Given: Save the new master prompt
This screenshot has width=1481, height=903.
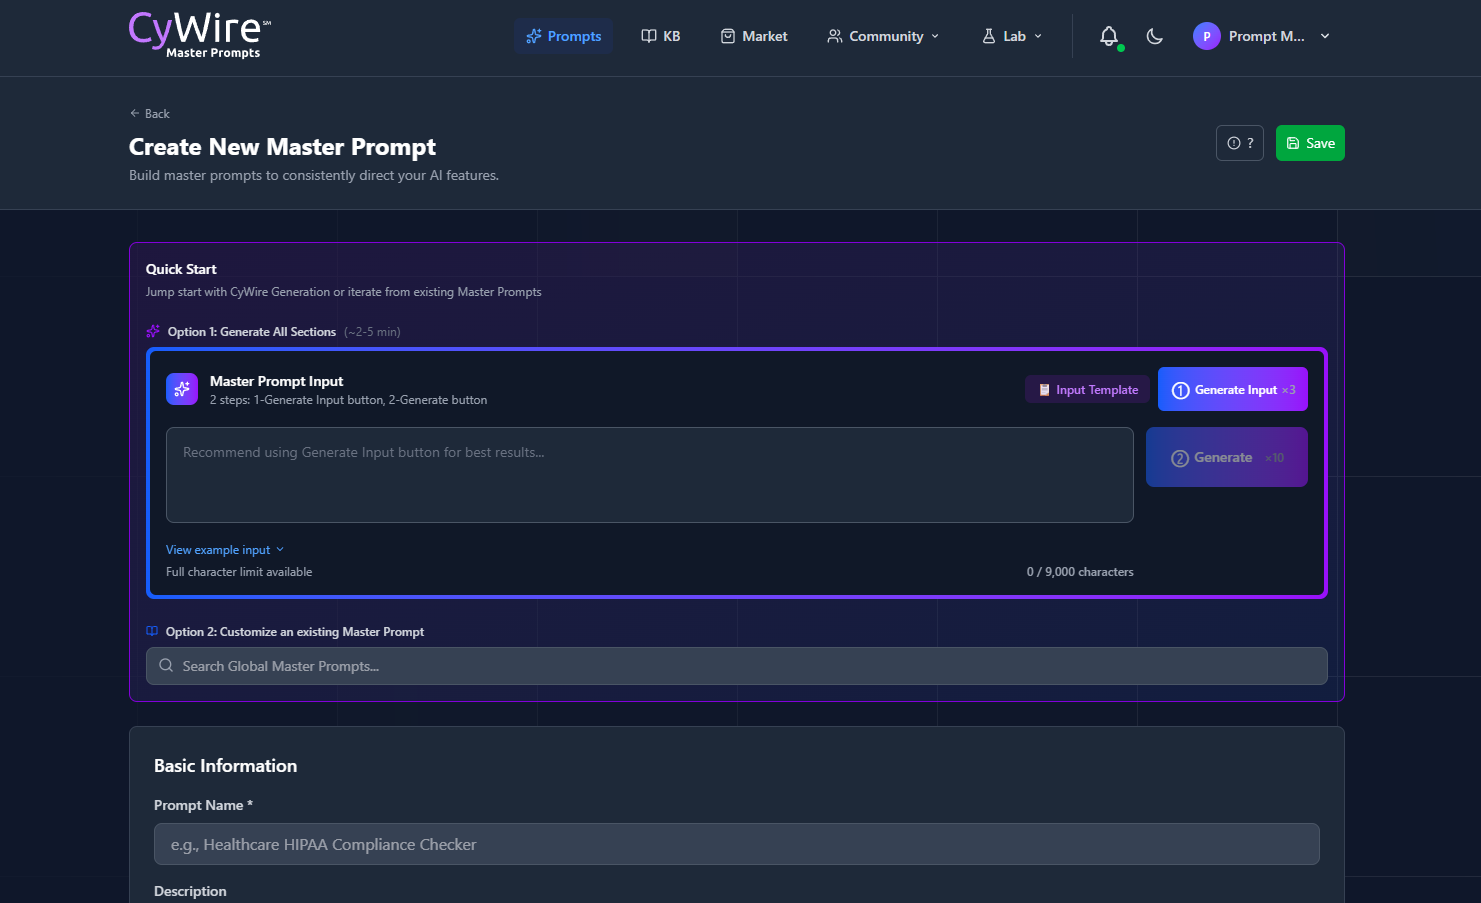Looking at the screenshot, I should click(1310, 143).
